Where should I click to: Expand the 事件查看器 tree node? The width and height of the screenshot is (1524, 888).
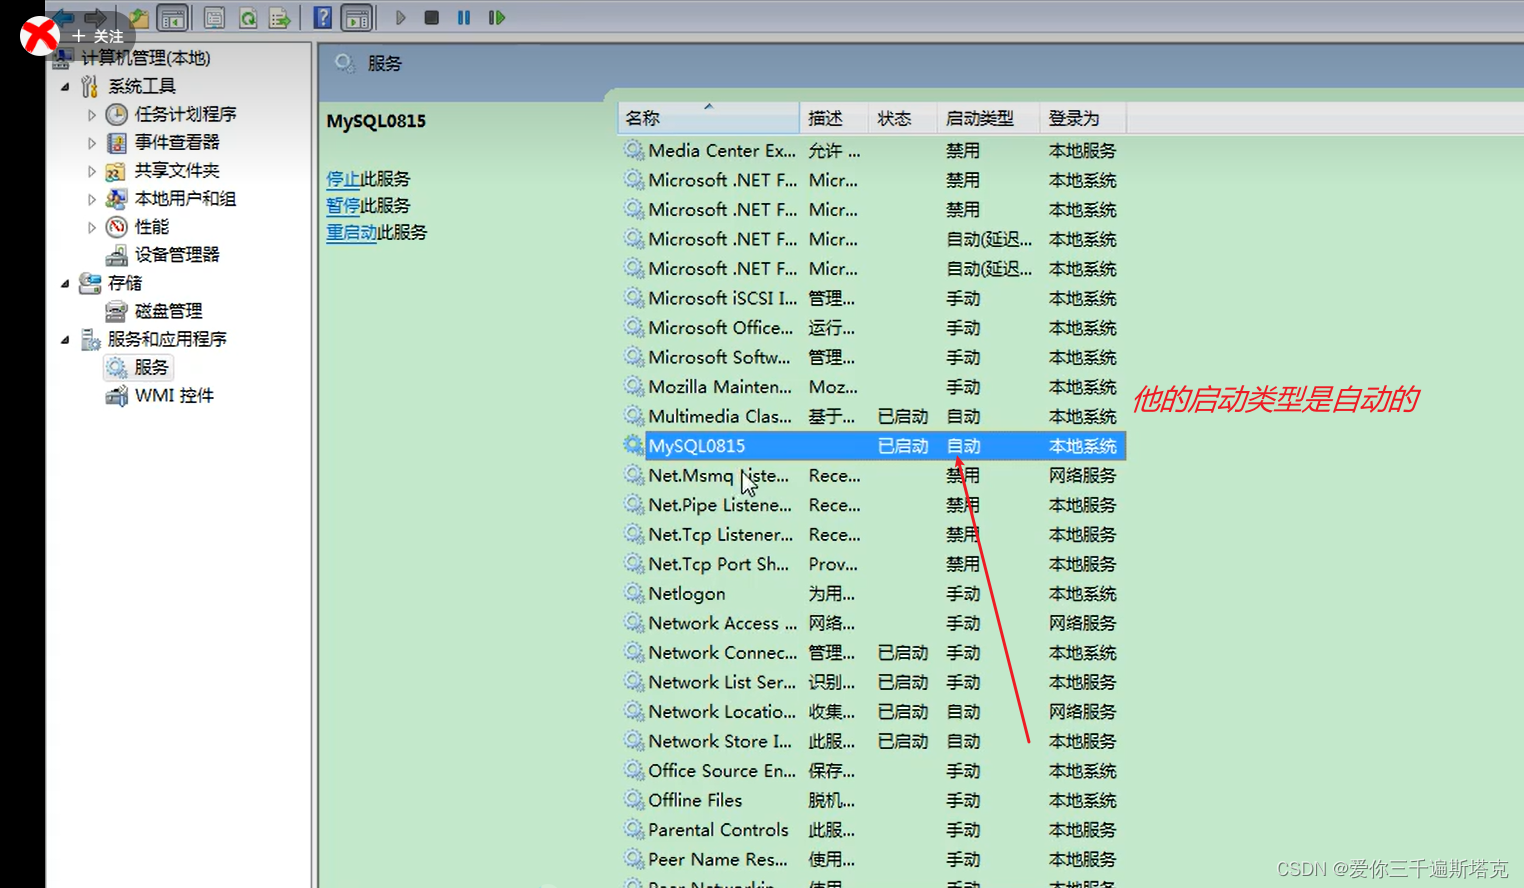91,142
